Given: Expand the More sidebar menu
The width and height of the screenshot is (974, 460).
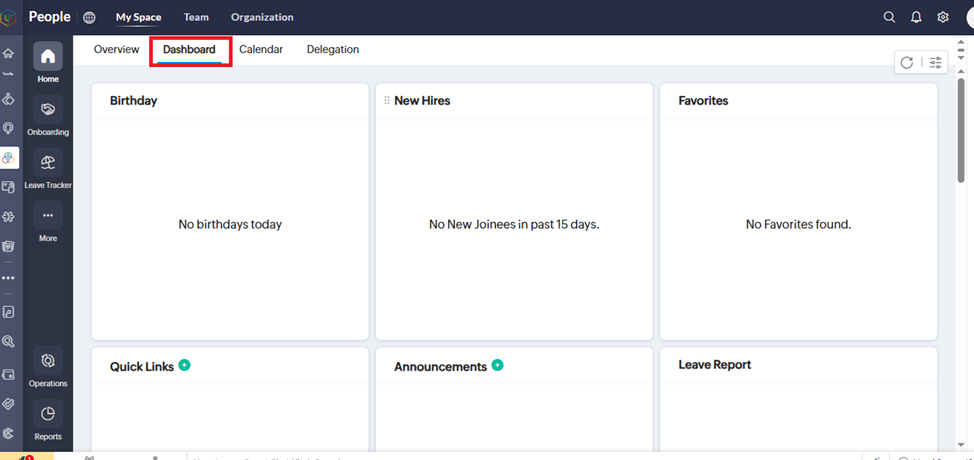Looking at the screenshot, I should (48, 217).
